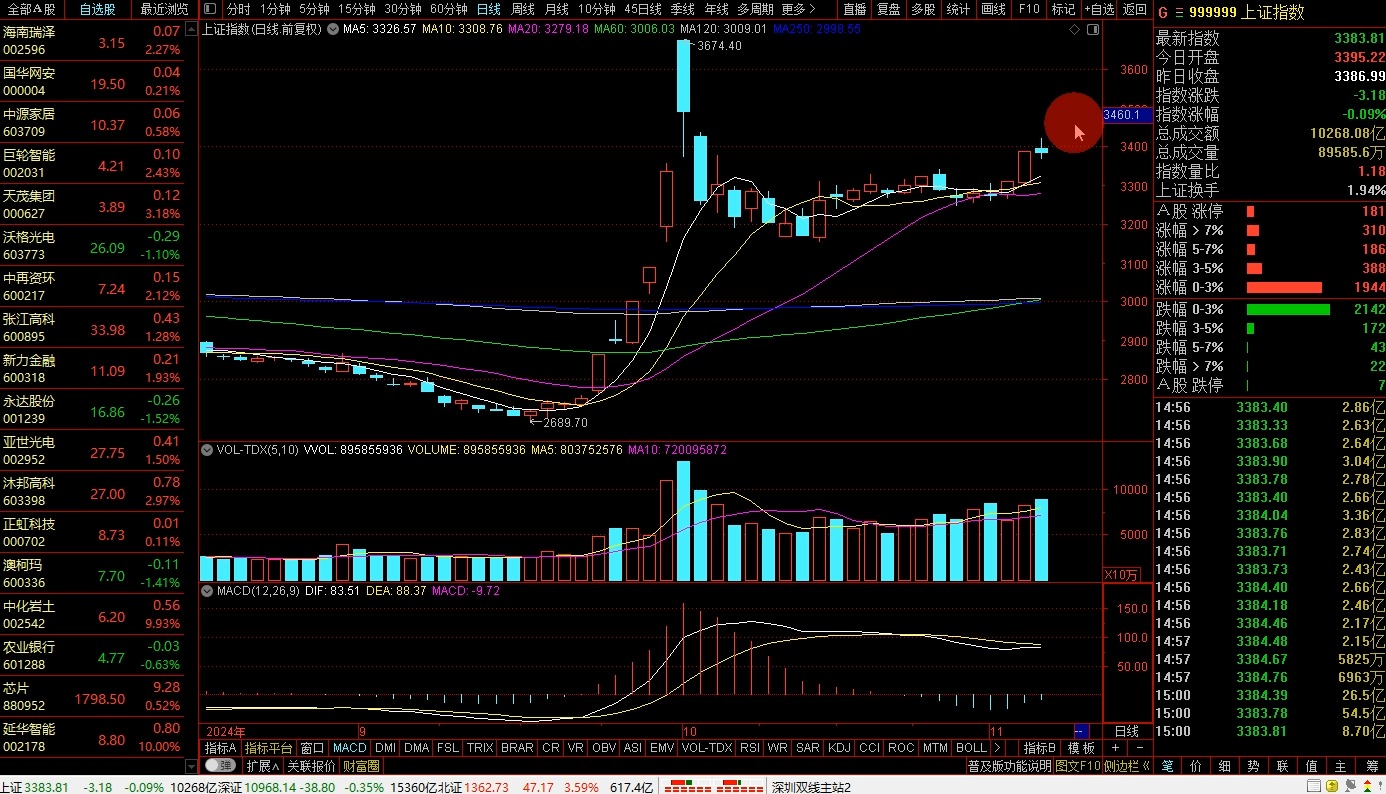Click the side panel toggle icon near diamond
This screenshot has width=1386, height=794.
(x=1092, y=29)
